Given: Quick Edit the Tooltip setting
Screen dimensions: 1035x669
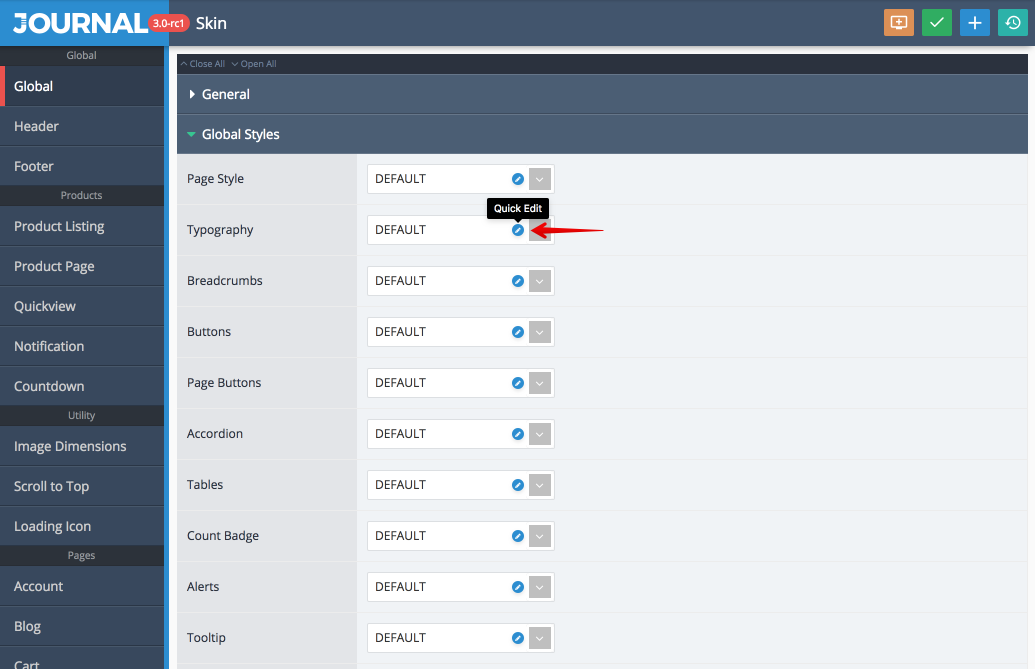Looking at the screenshot, I should point(518,638).
